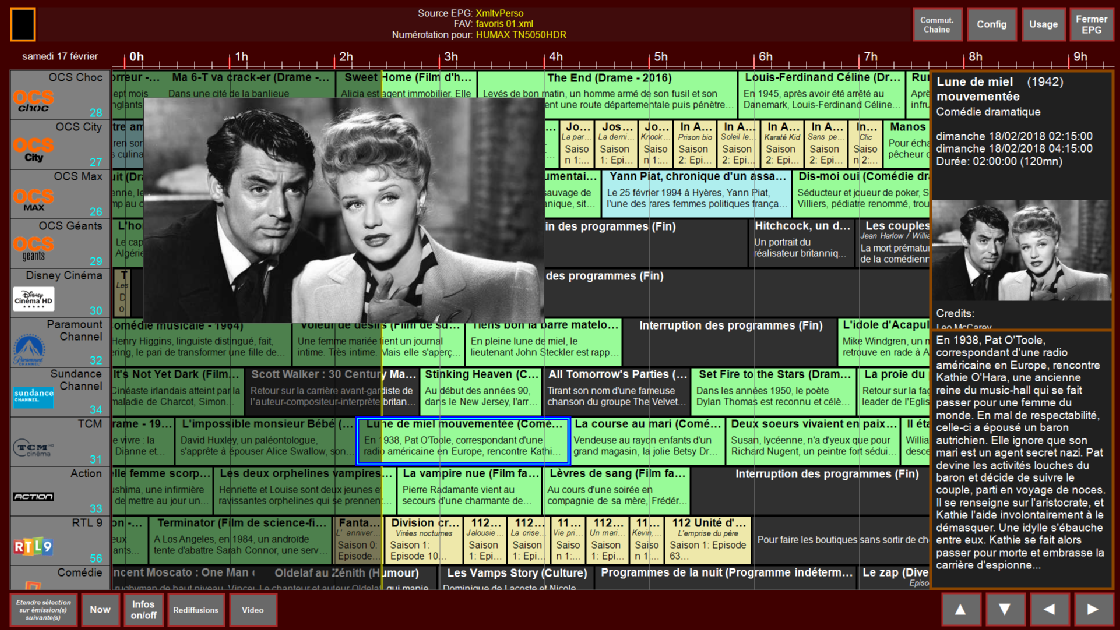Click the black square at top-left corner
The height and width of the screenshot is (630, 1120).
click(23, 24)
